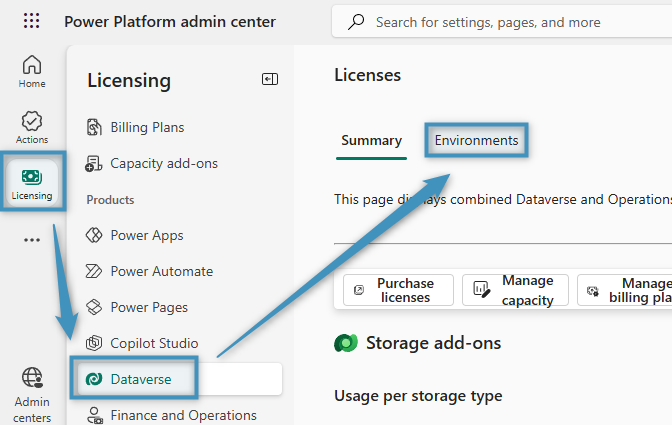
Task: Open the app launcher waffle icon
Action: [x=32, y=21]
